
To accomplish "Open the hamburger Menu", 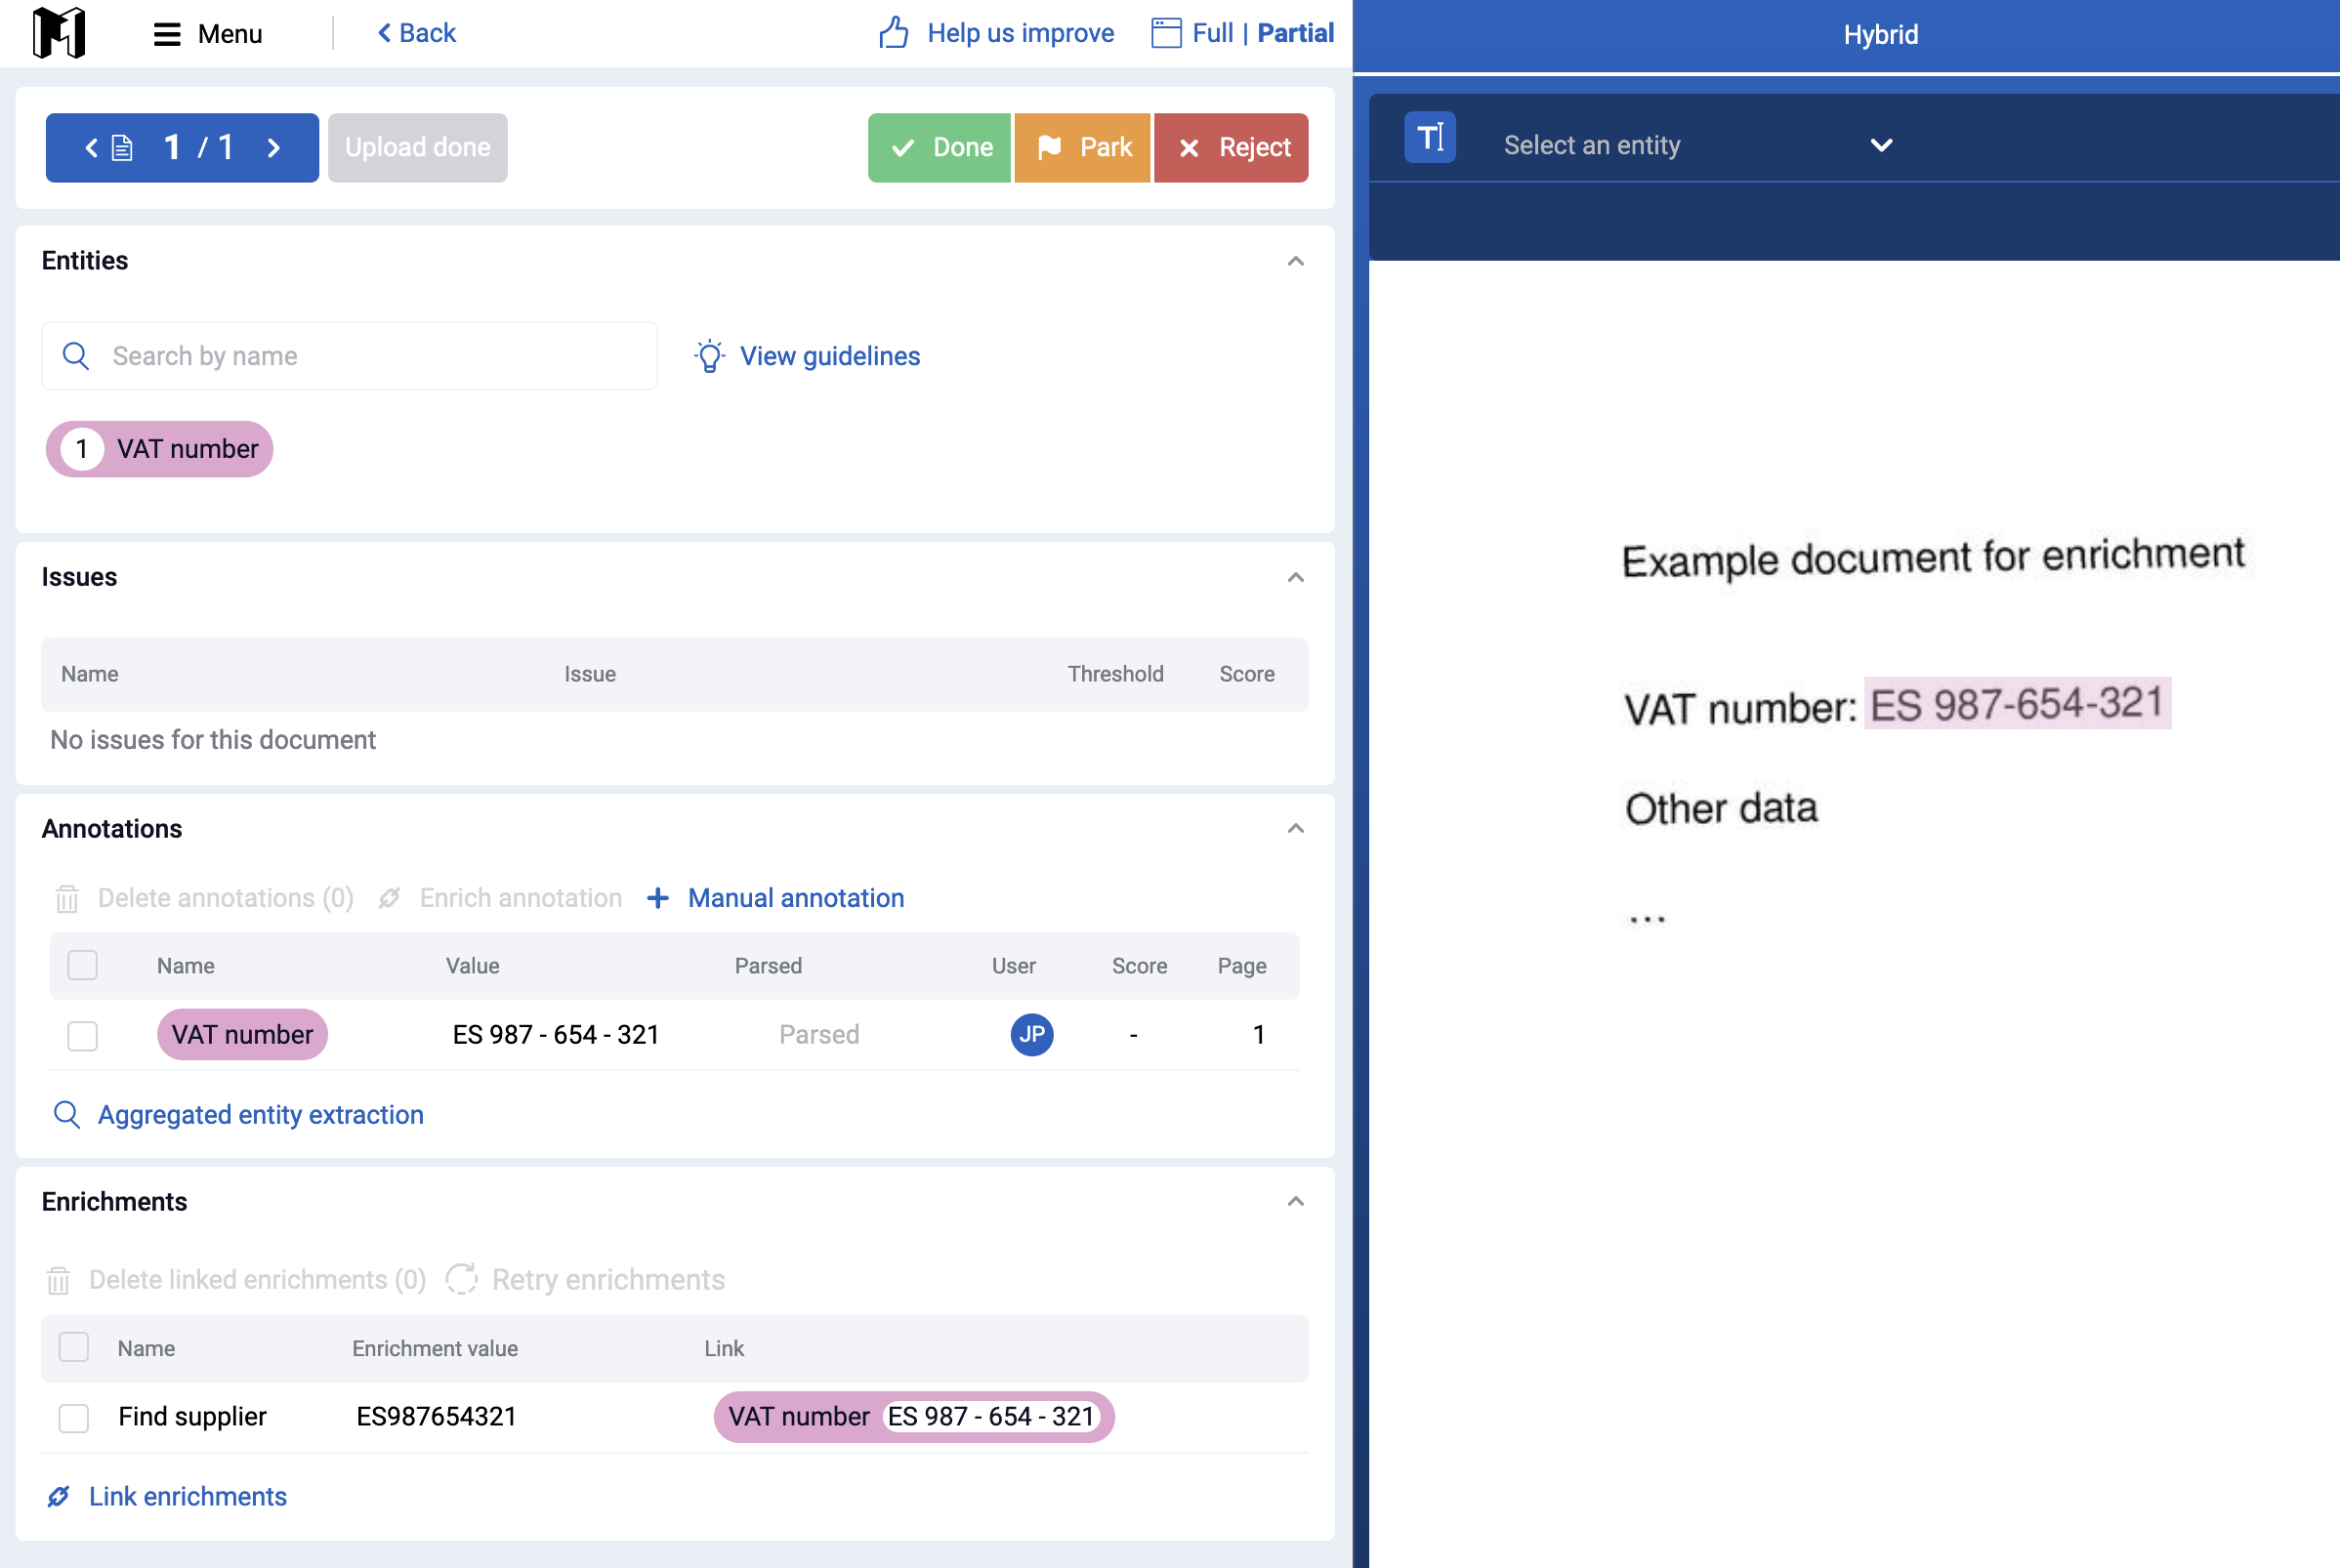I will click(x=207, y=34).
